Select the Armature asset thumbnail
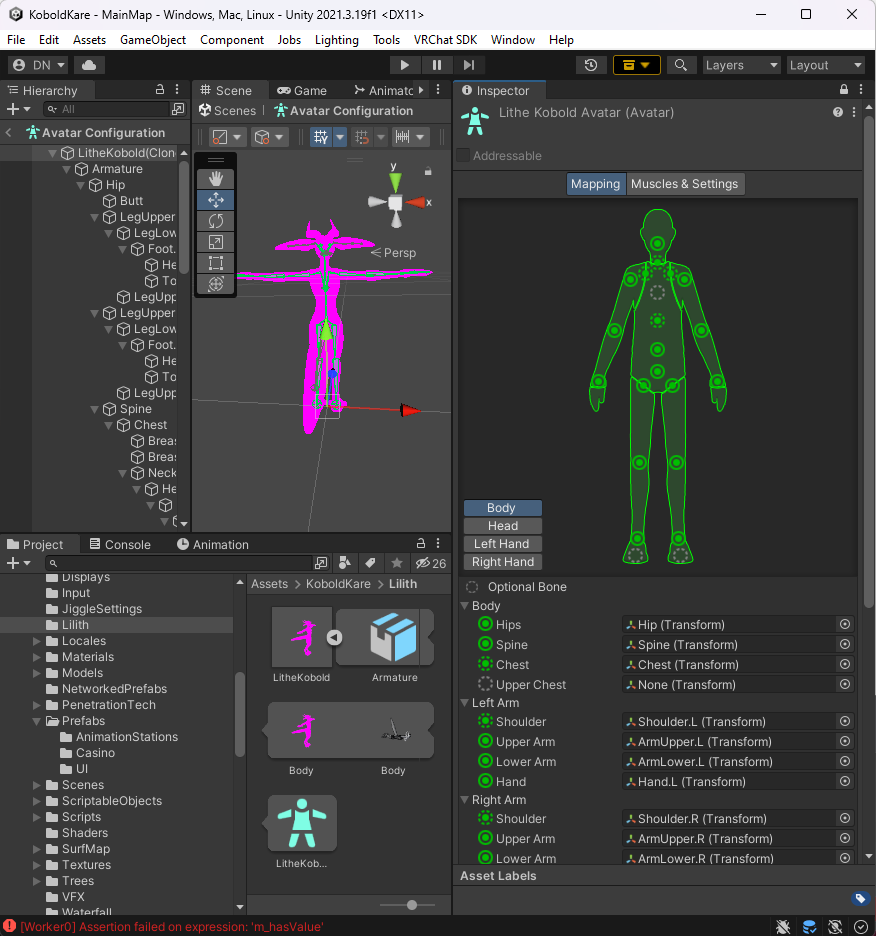The image size is (876, 936). point(394,638)
